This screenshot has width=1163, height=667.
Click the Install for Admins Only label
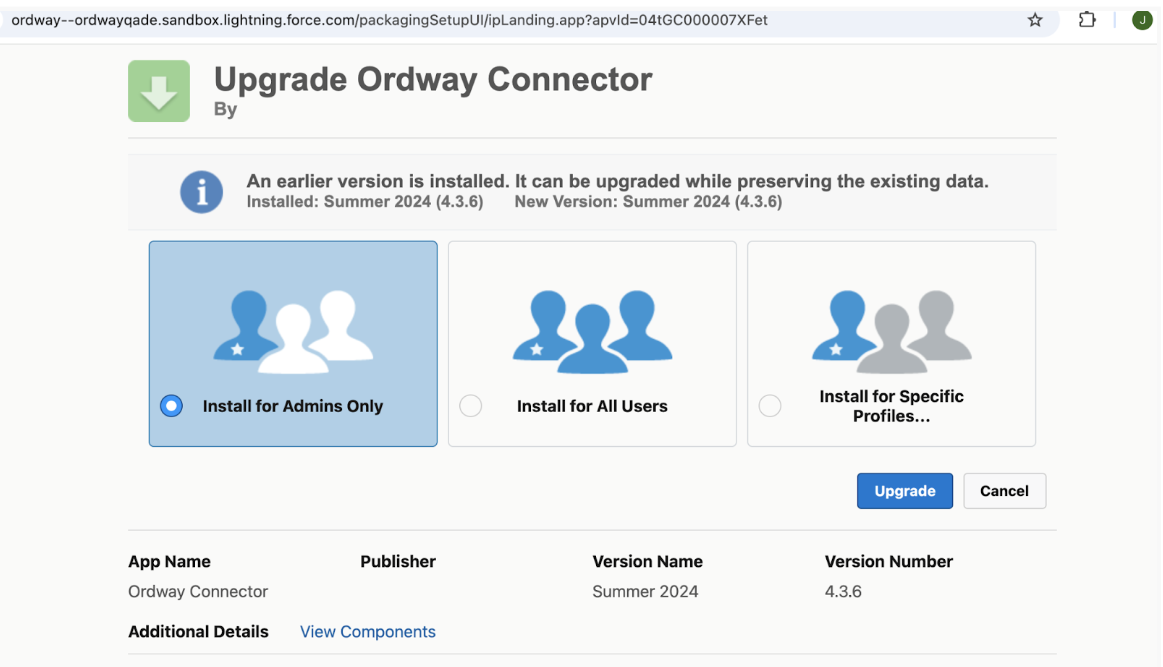pyautogui.click(x=293, y=406)
